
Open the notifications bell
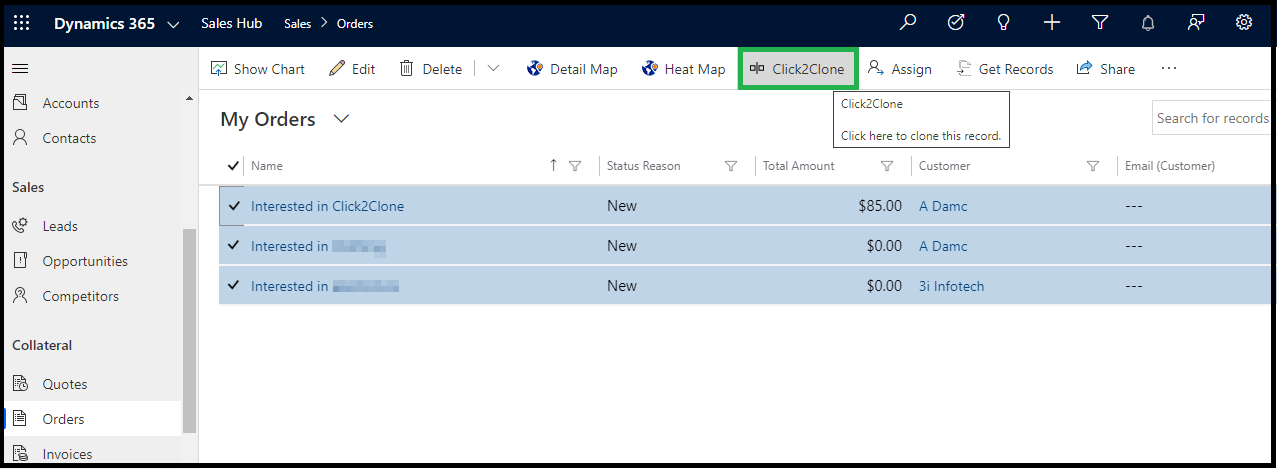point(1148,23)
